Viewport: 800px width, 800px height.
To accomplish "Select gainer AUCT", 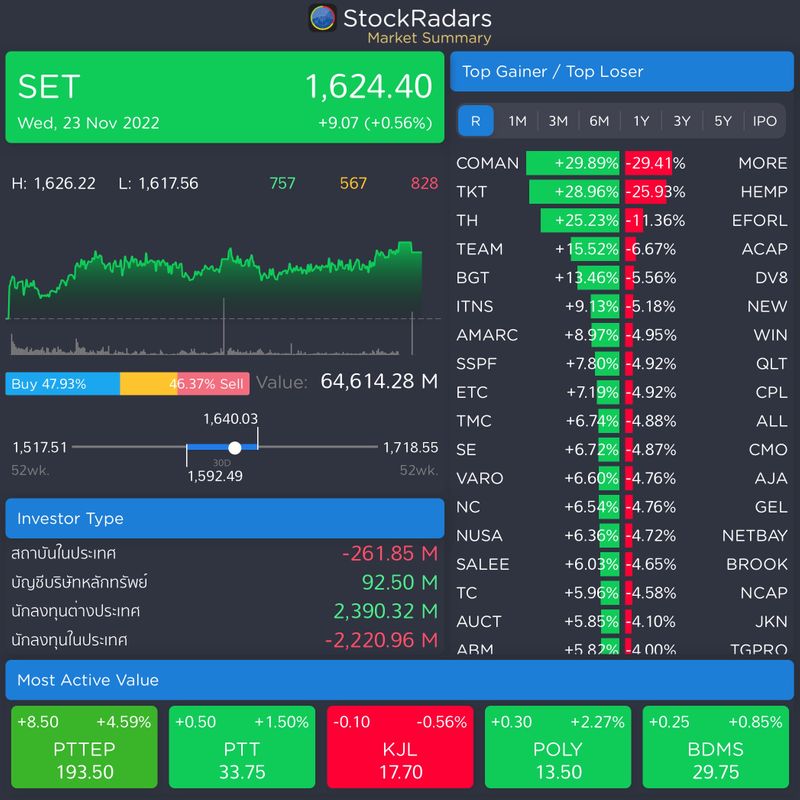I will [479, 621].
